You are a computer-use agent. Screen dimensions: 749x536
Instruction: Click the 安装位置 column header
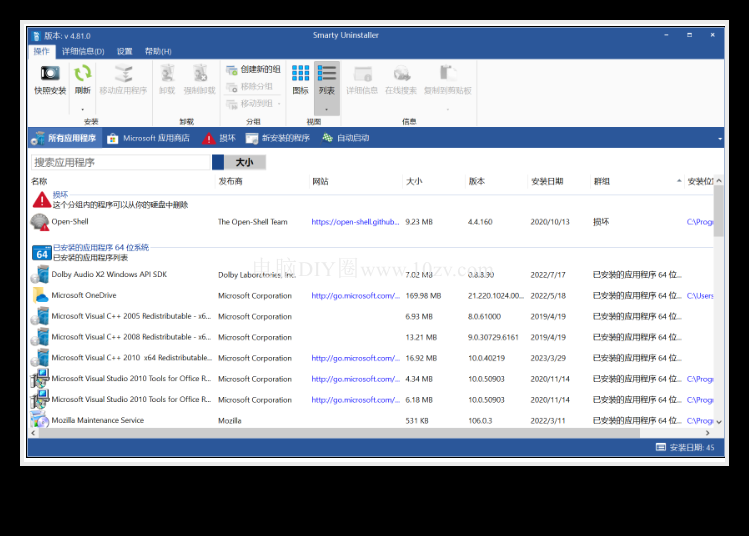pos(700,182)
